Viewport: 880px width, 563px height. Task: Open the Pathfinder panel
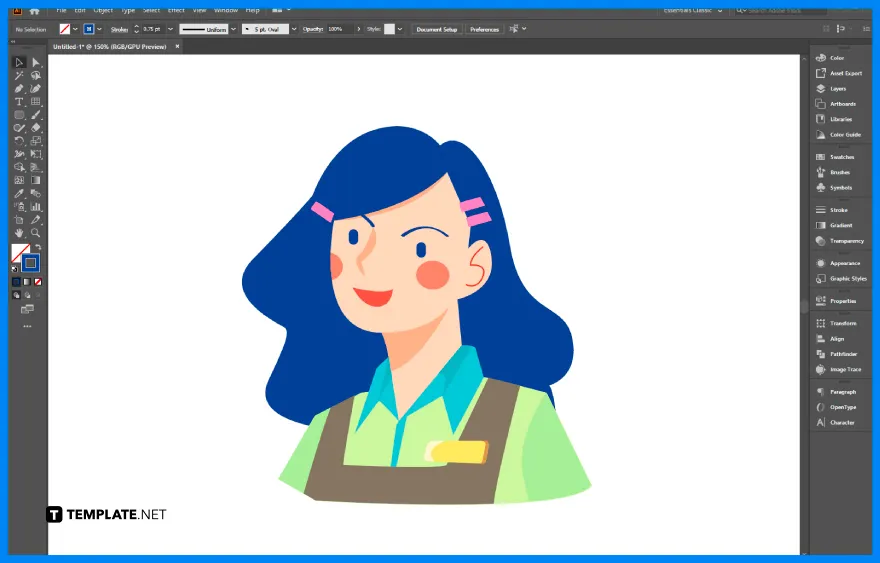point(837,354)
